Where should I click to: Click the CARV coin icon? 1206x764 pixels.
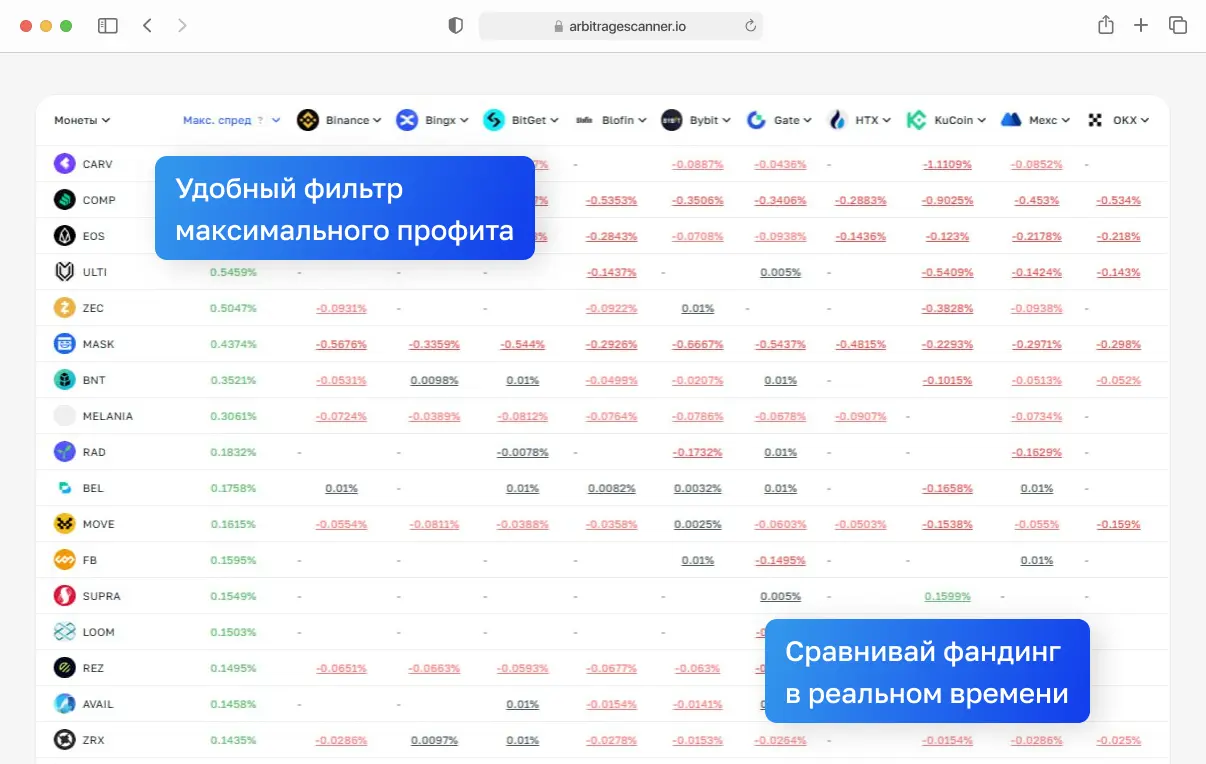64,164
